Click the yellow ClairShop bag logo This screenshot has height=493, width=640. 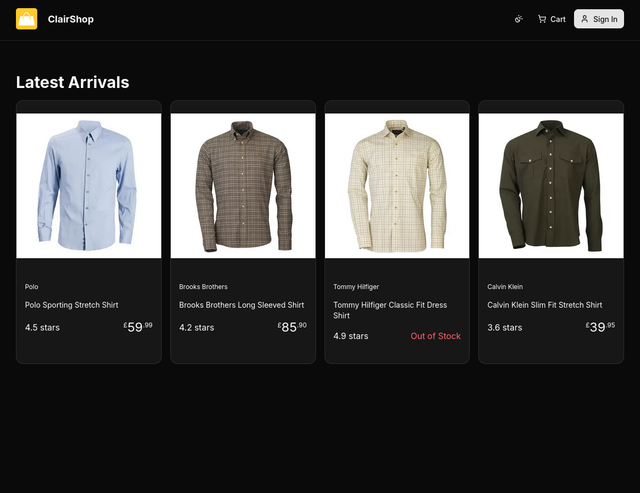point(27,19)
